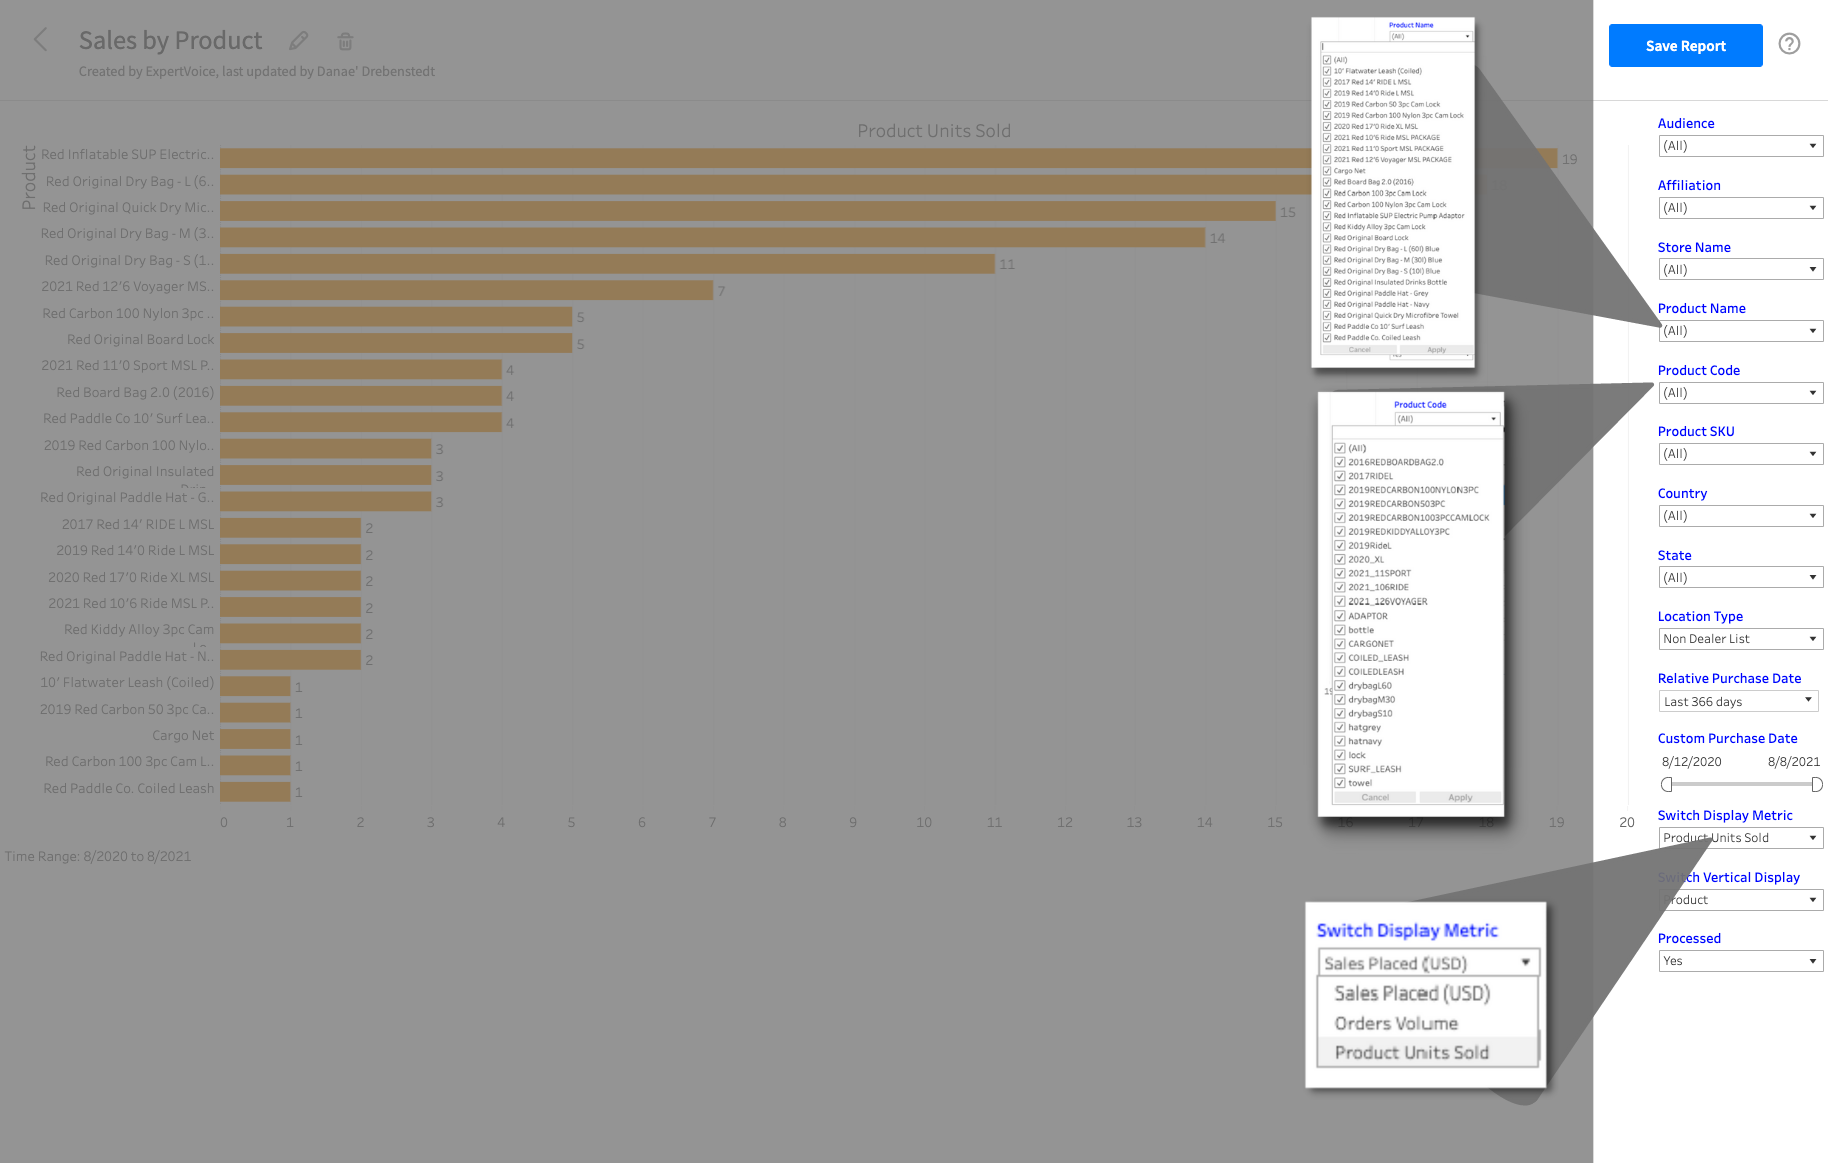
Task: Click the 8/12/2020 start date field
Action: (x=1691, y=762)
